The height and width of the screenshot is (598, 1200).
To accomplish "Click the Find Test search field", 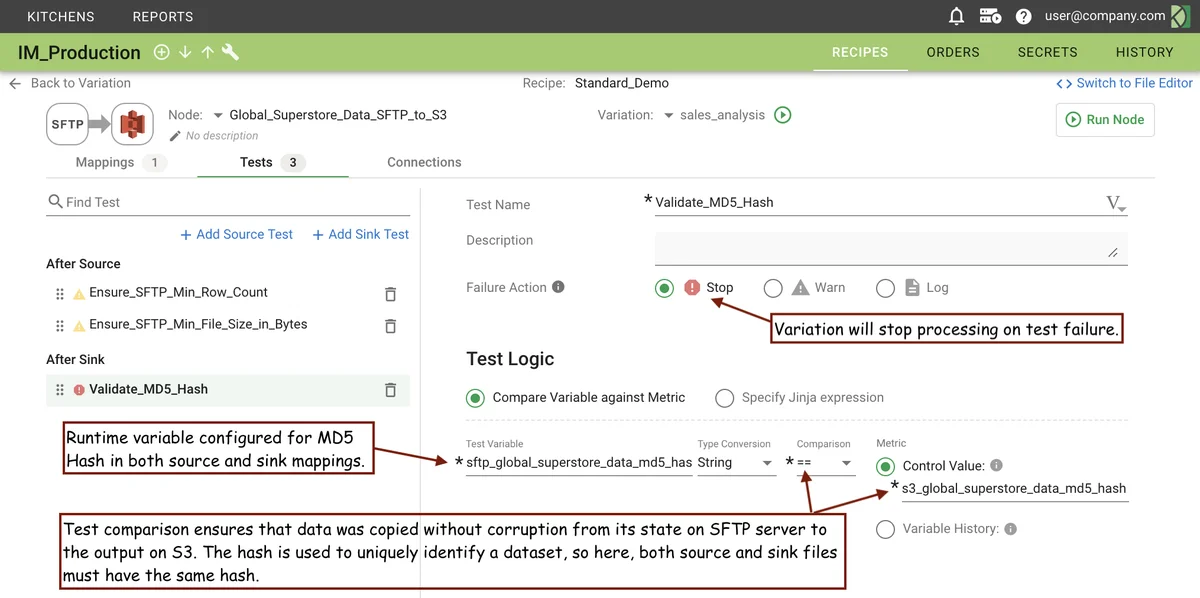I will 235,202.
